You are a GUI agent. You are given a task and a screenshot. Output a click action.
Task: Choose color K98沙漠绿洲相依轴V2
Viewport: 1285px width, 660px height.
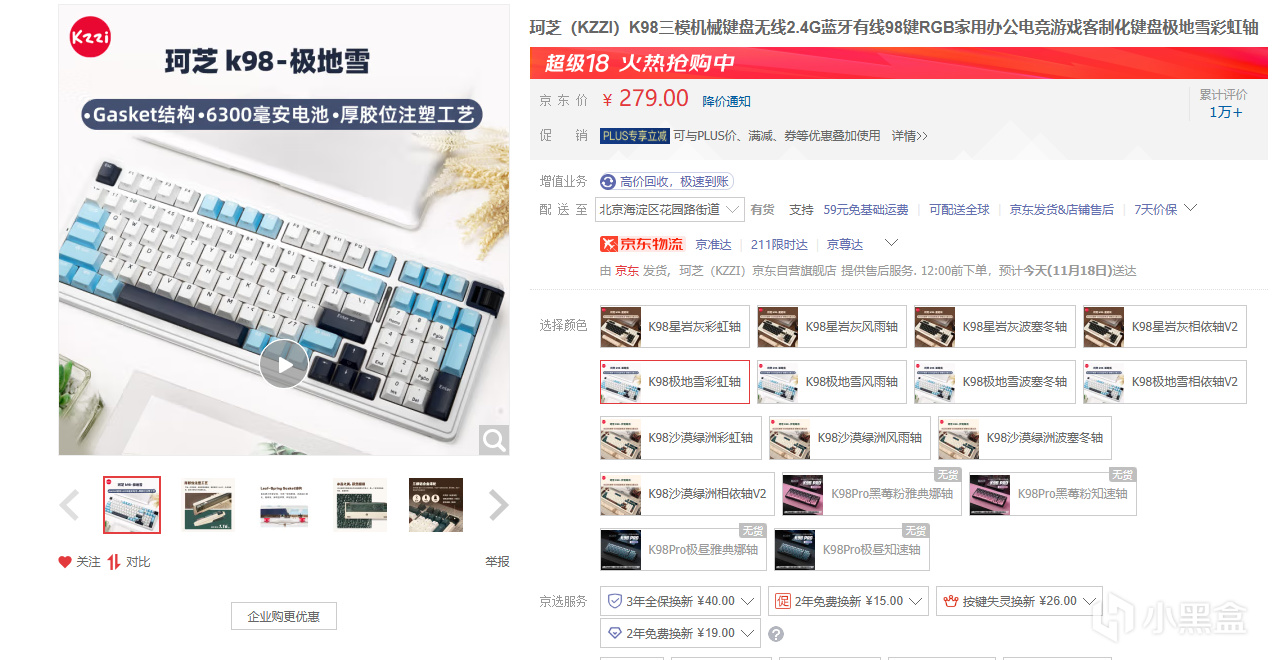(687, 494)
